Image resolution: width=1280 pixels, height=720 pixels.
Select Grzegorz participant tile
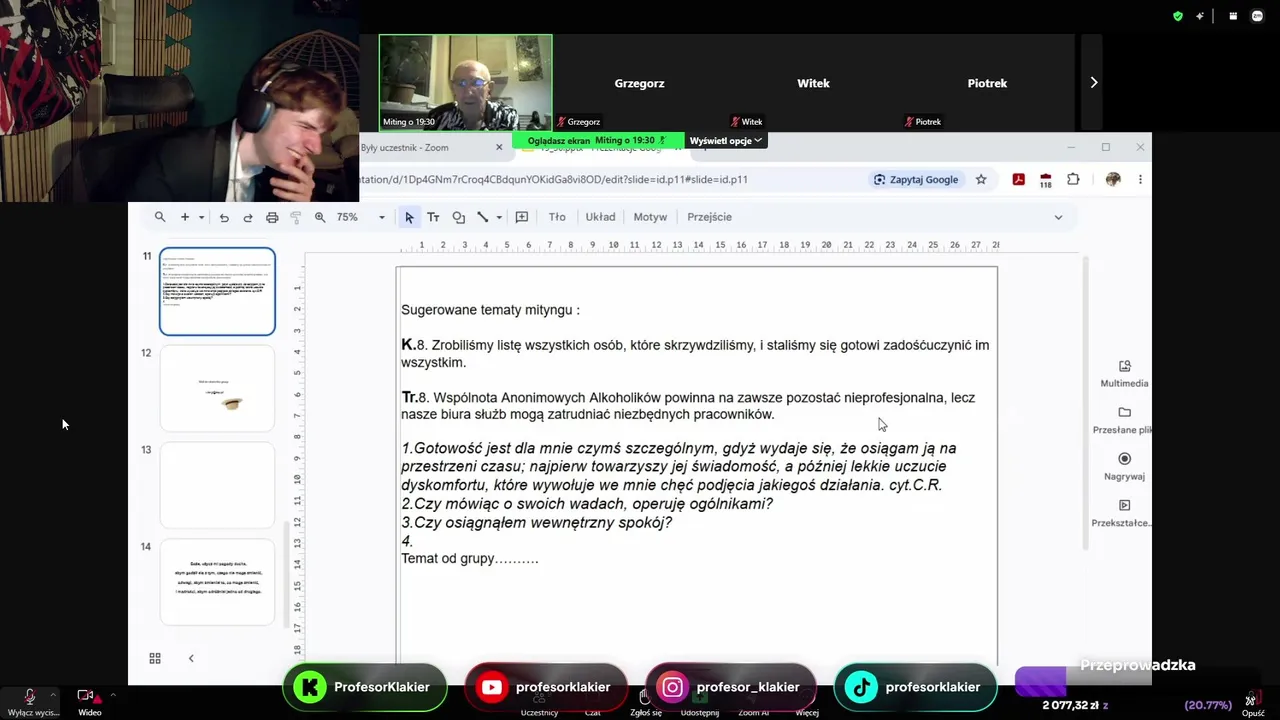click(639, 83)
